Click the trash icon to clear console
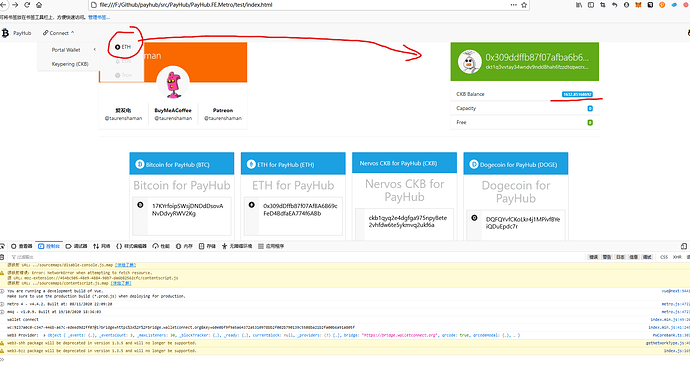Viewport: 690px width, 366px height. click(x=2, y=257)
